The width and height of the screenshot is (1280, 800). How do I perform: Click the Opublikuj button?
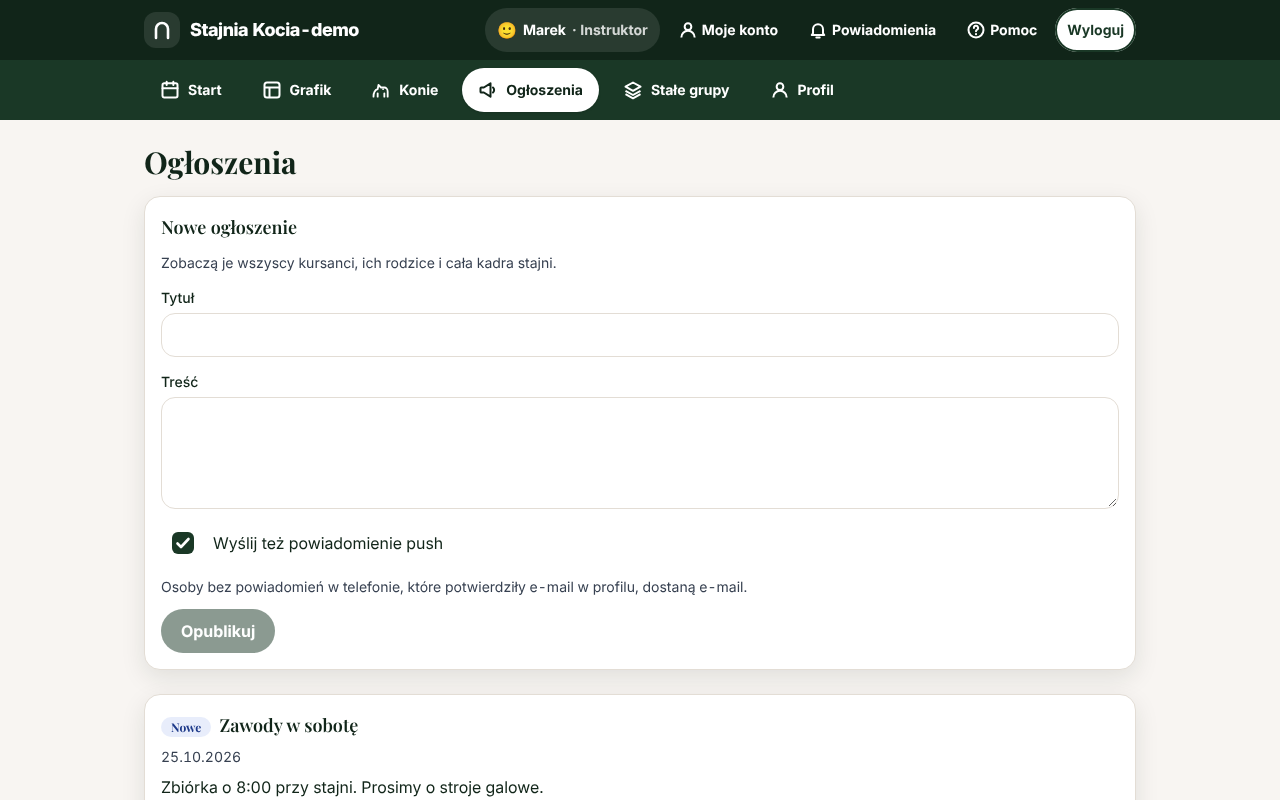click(218, 631)
